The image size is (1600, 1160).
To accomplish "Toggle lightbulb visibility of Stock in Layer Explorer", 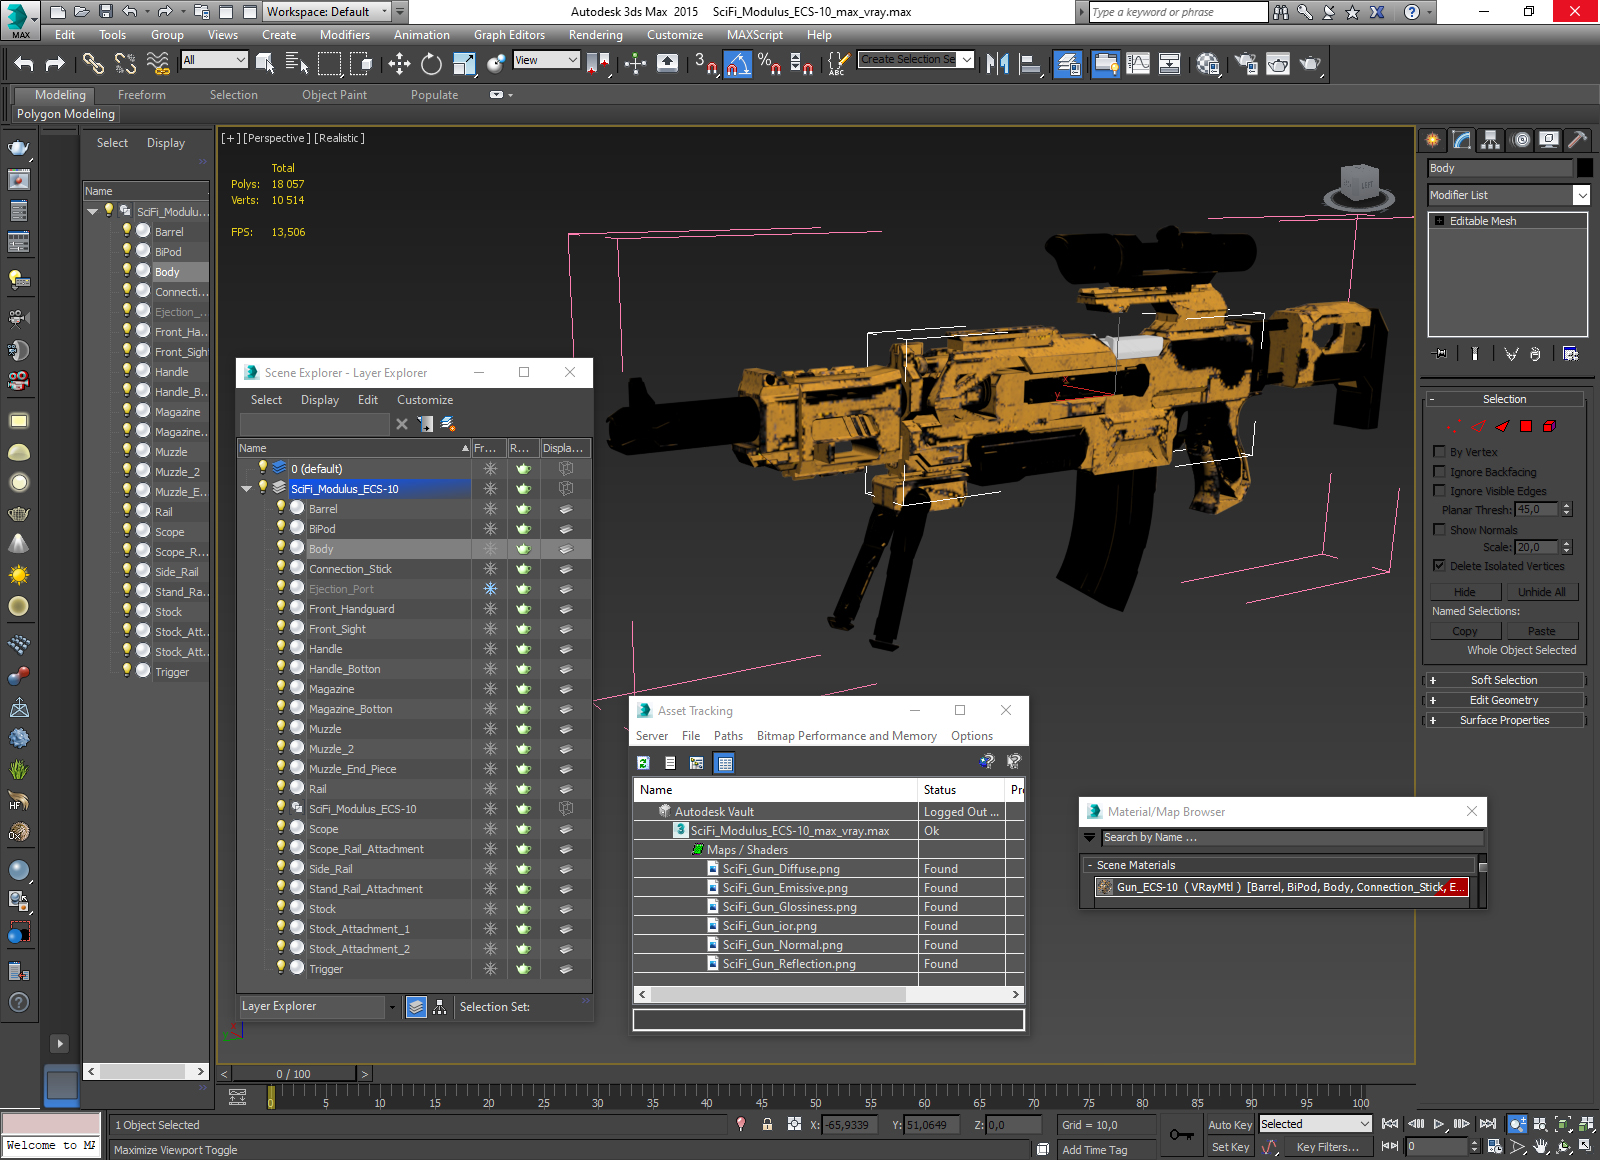I will click(x=281, y=908).
